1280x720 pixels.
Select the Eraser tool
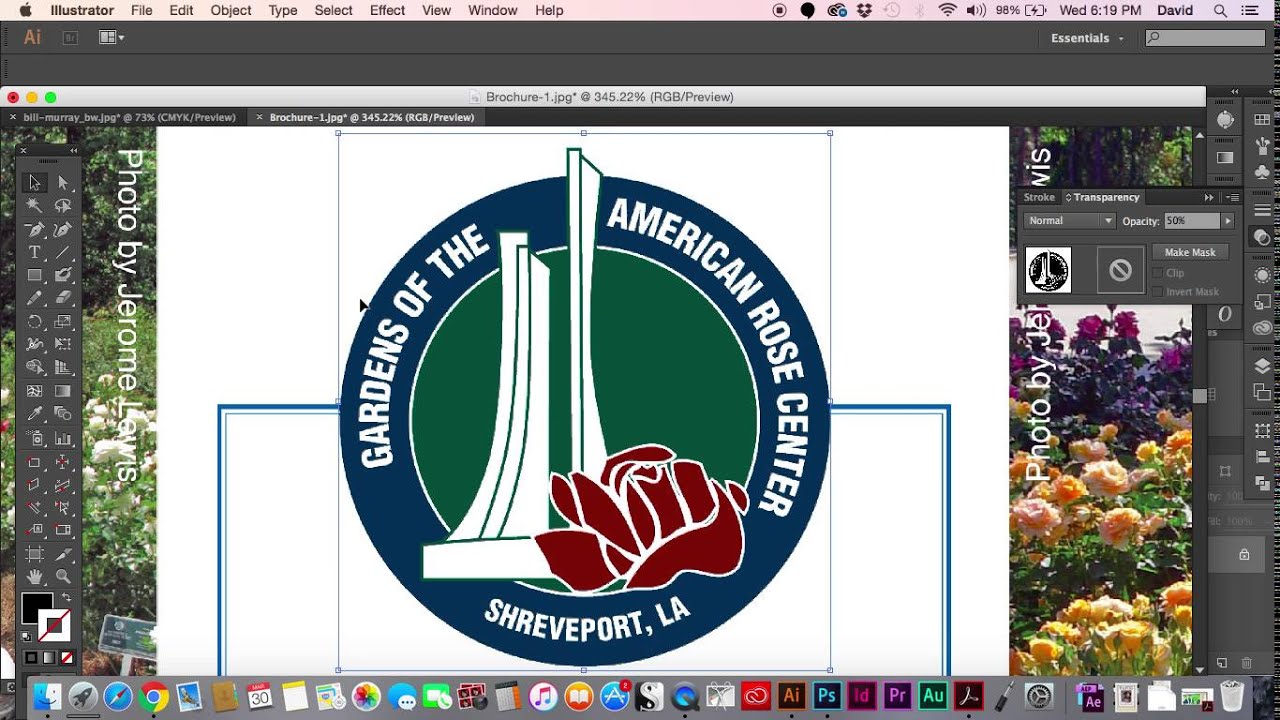click(63, 298)
